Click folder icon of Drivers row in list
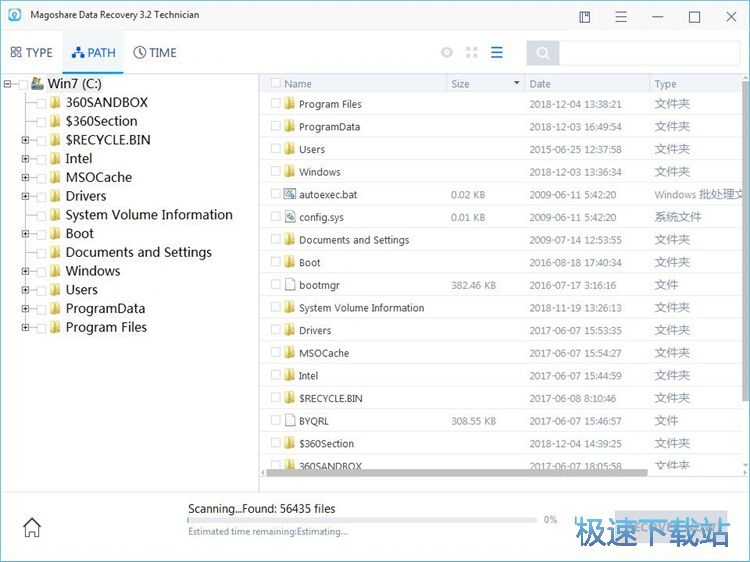750x562 pixels. click(x=289, y=330)
